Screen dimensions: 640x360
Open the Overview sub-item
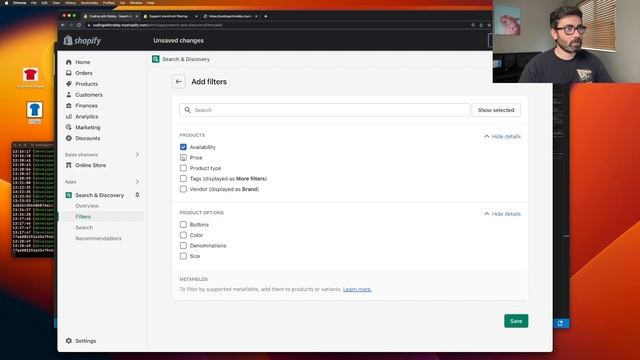coord(87,206)
